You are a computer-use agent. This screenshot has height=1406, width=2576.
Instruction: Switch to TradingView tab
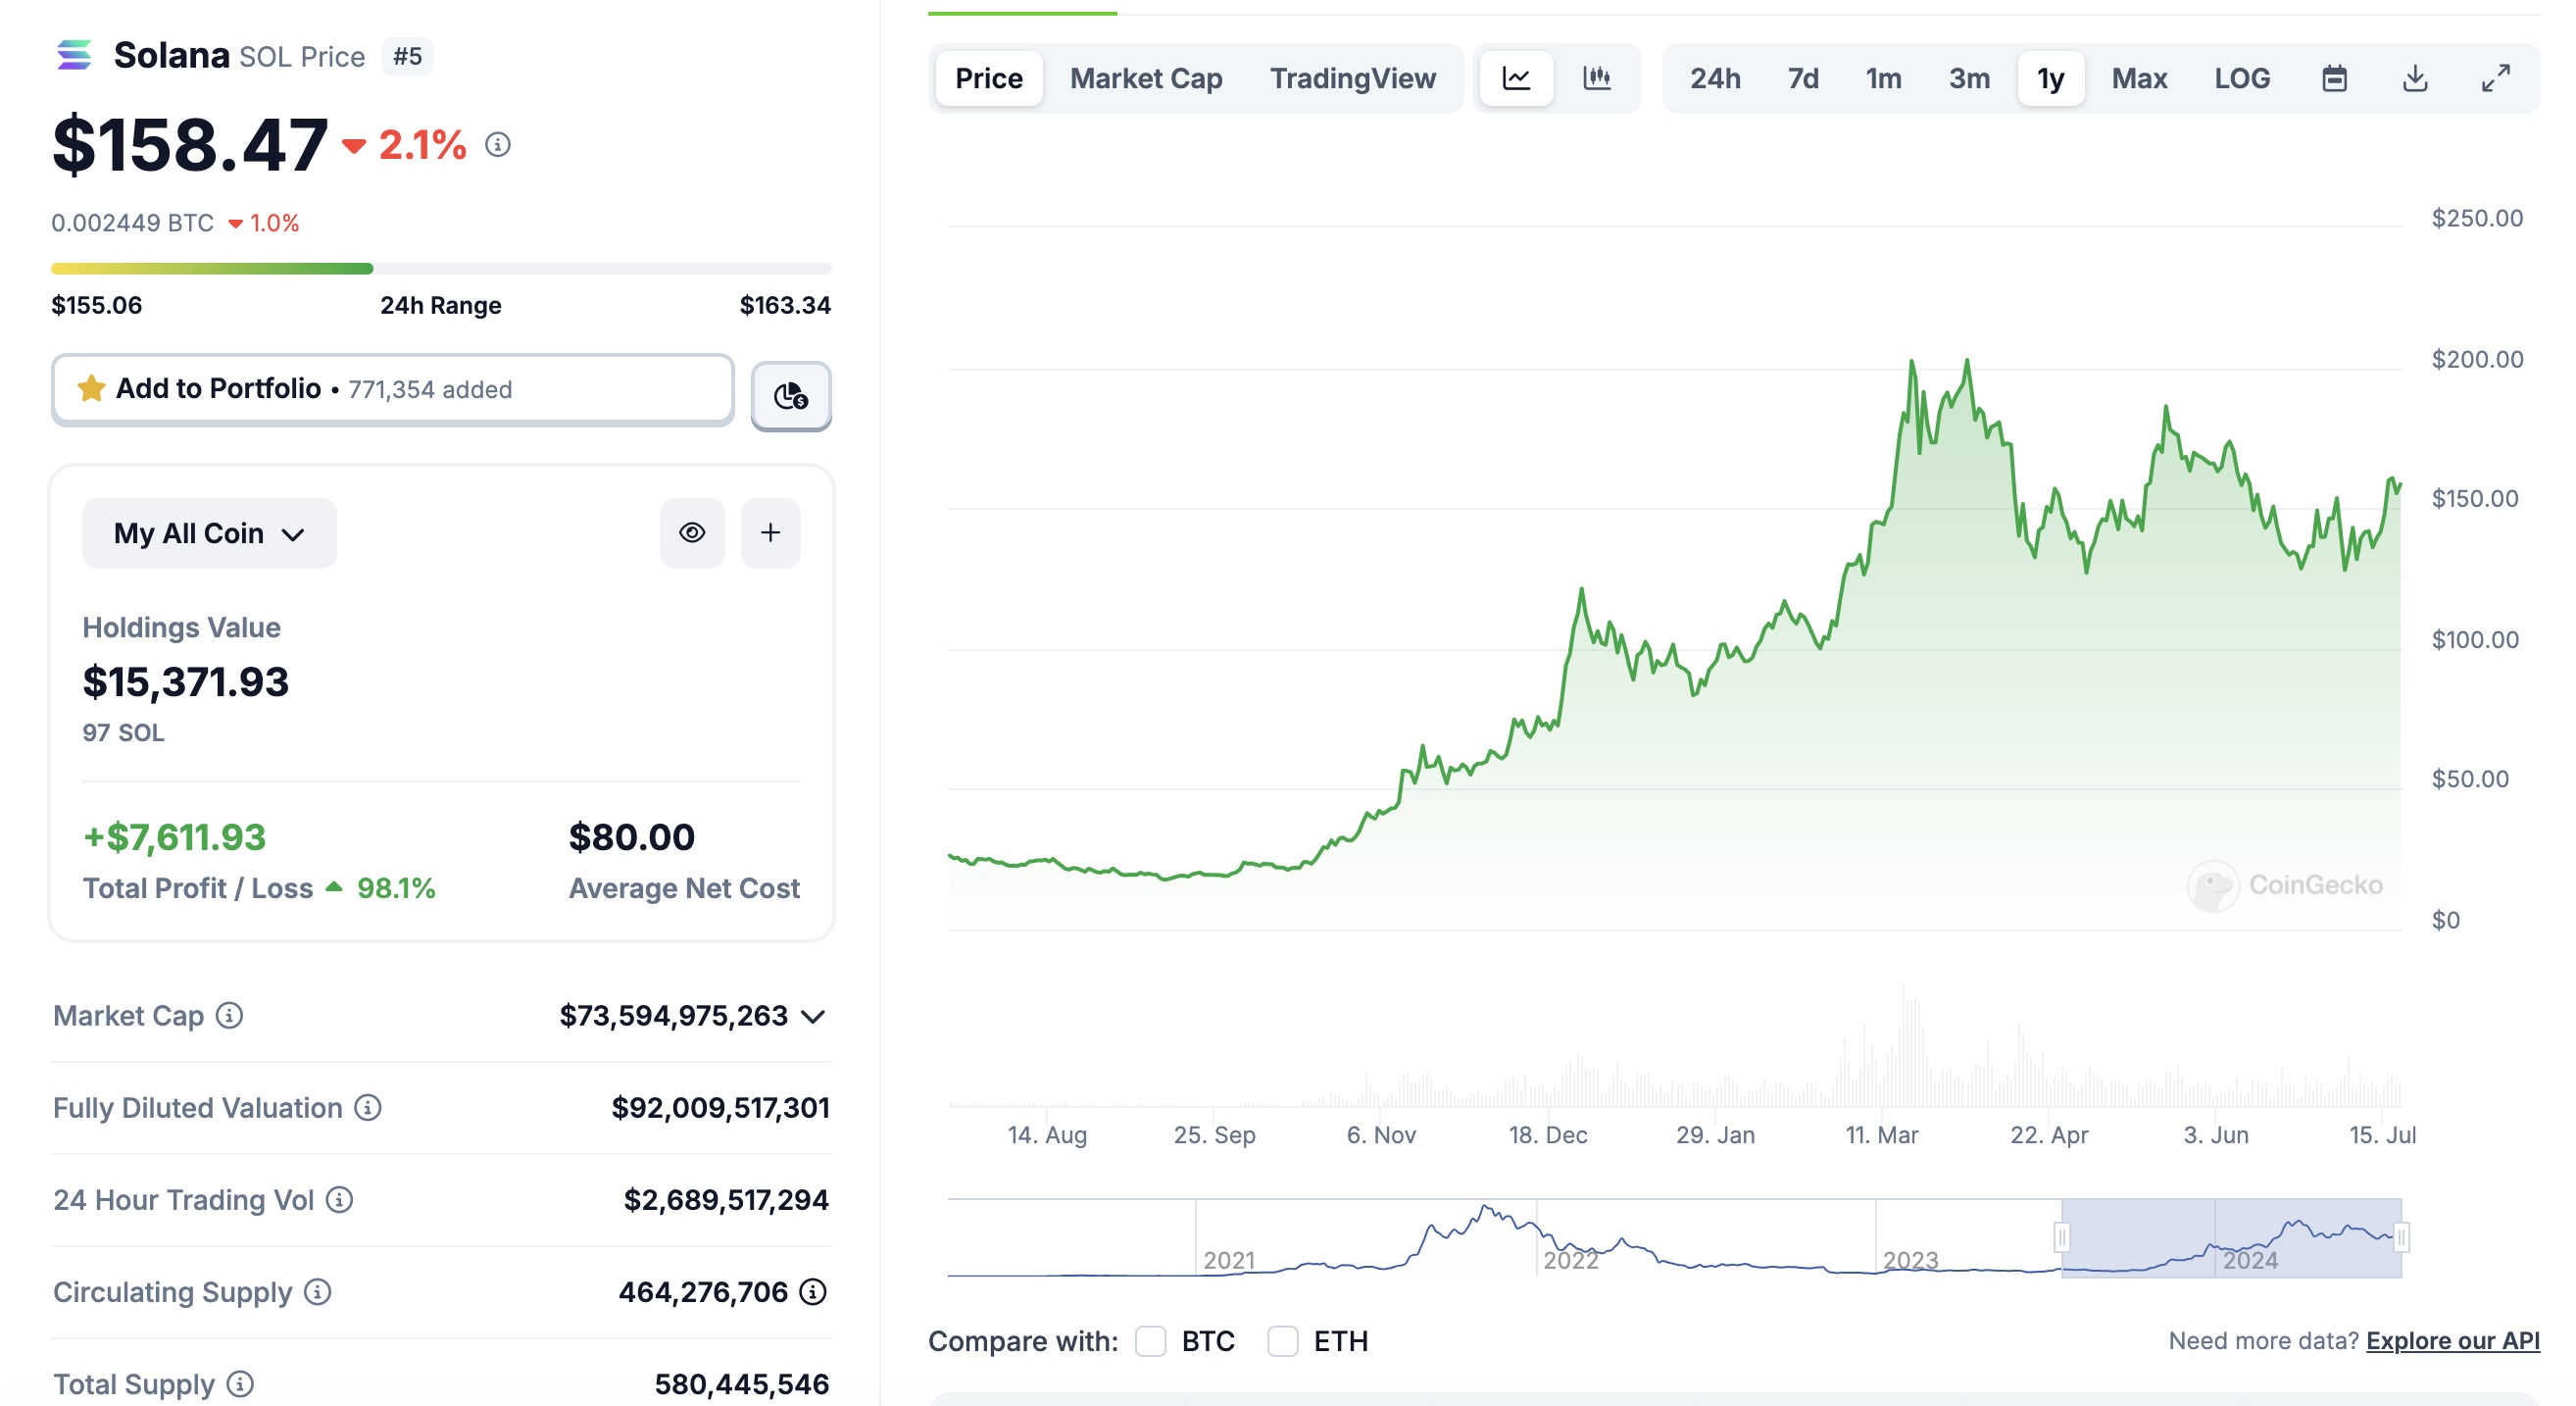click(1353, 78)
